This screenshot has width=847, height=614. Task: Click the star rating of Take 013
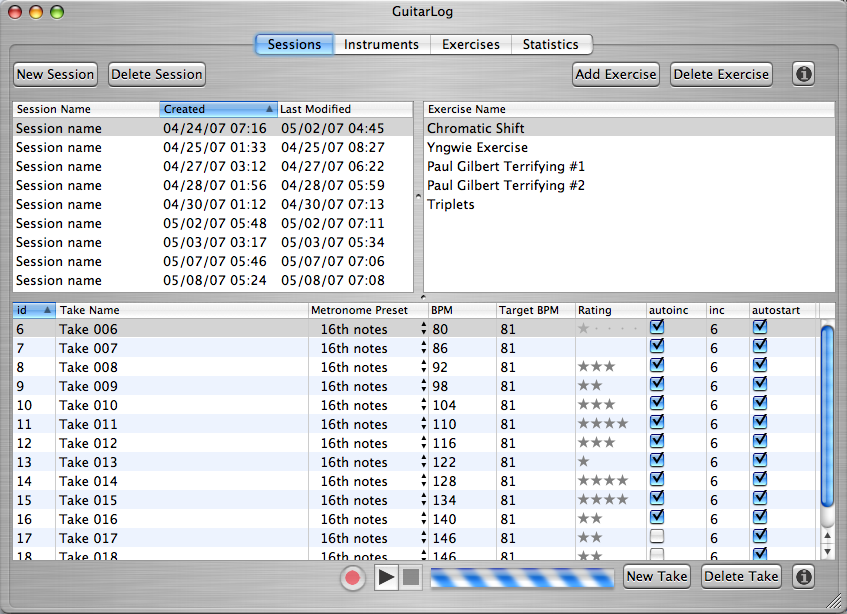point(583,462)
